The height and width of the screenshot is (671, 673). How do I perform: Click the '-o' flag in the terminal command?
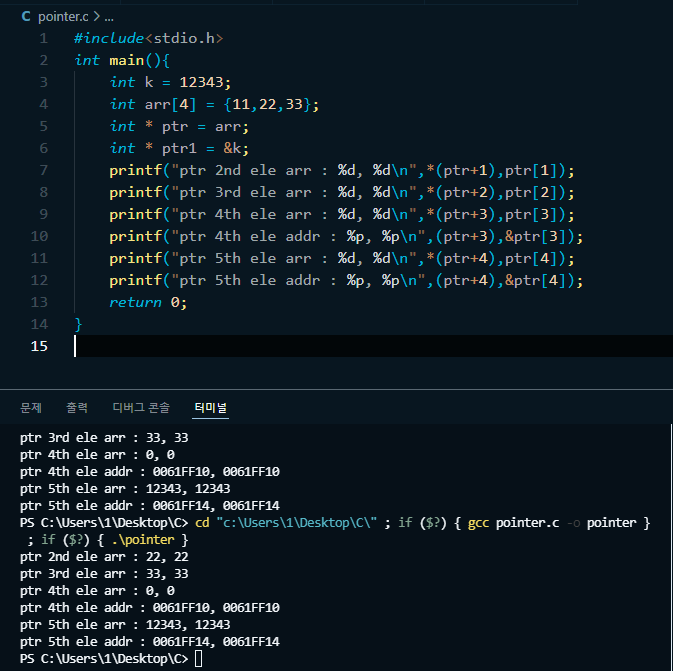pyautogui.click(x=573, y=523)
